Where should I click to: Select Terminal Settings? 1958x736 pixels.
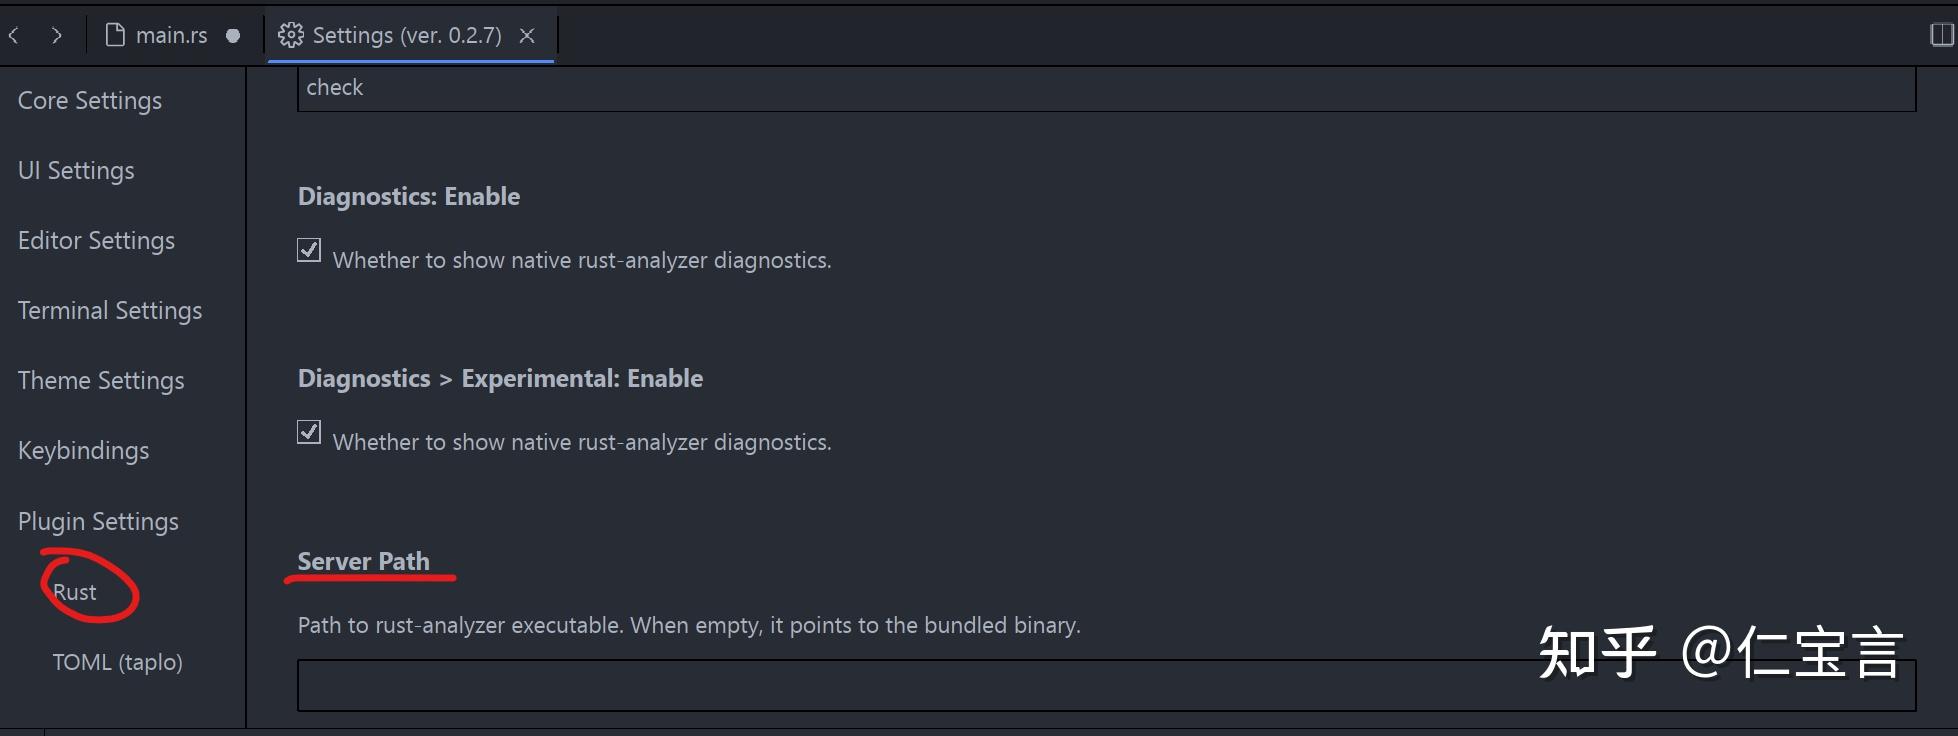pyautogui.click(x=110, y=311)
